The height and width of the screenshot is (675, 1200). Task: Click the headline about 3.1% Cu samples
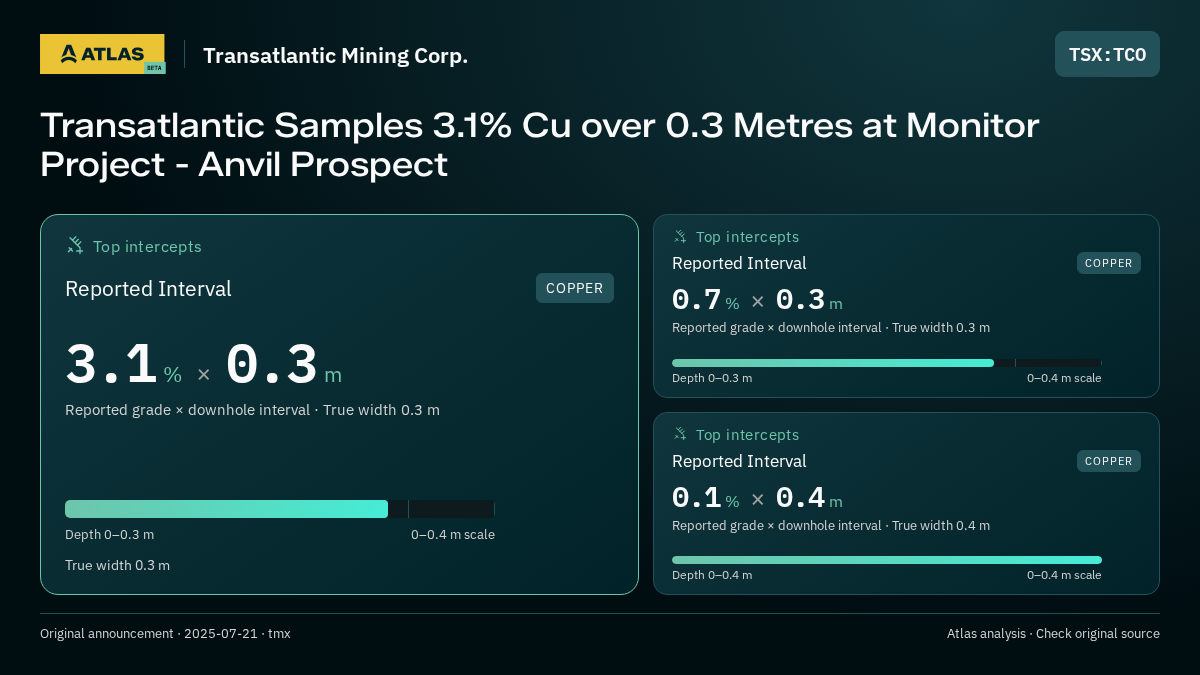[540, 145]
